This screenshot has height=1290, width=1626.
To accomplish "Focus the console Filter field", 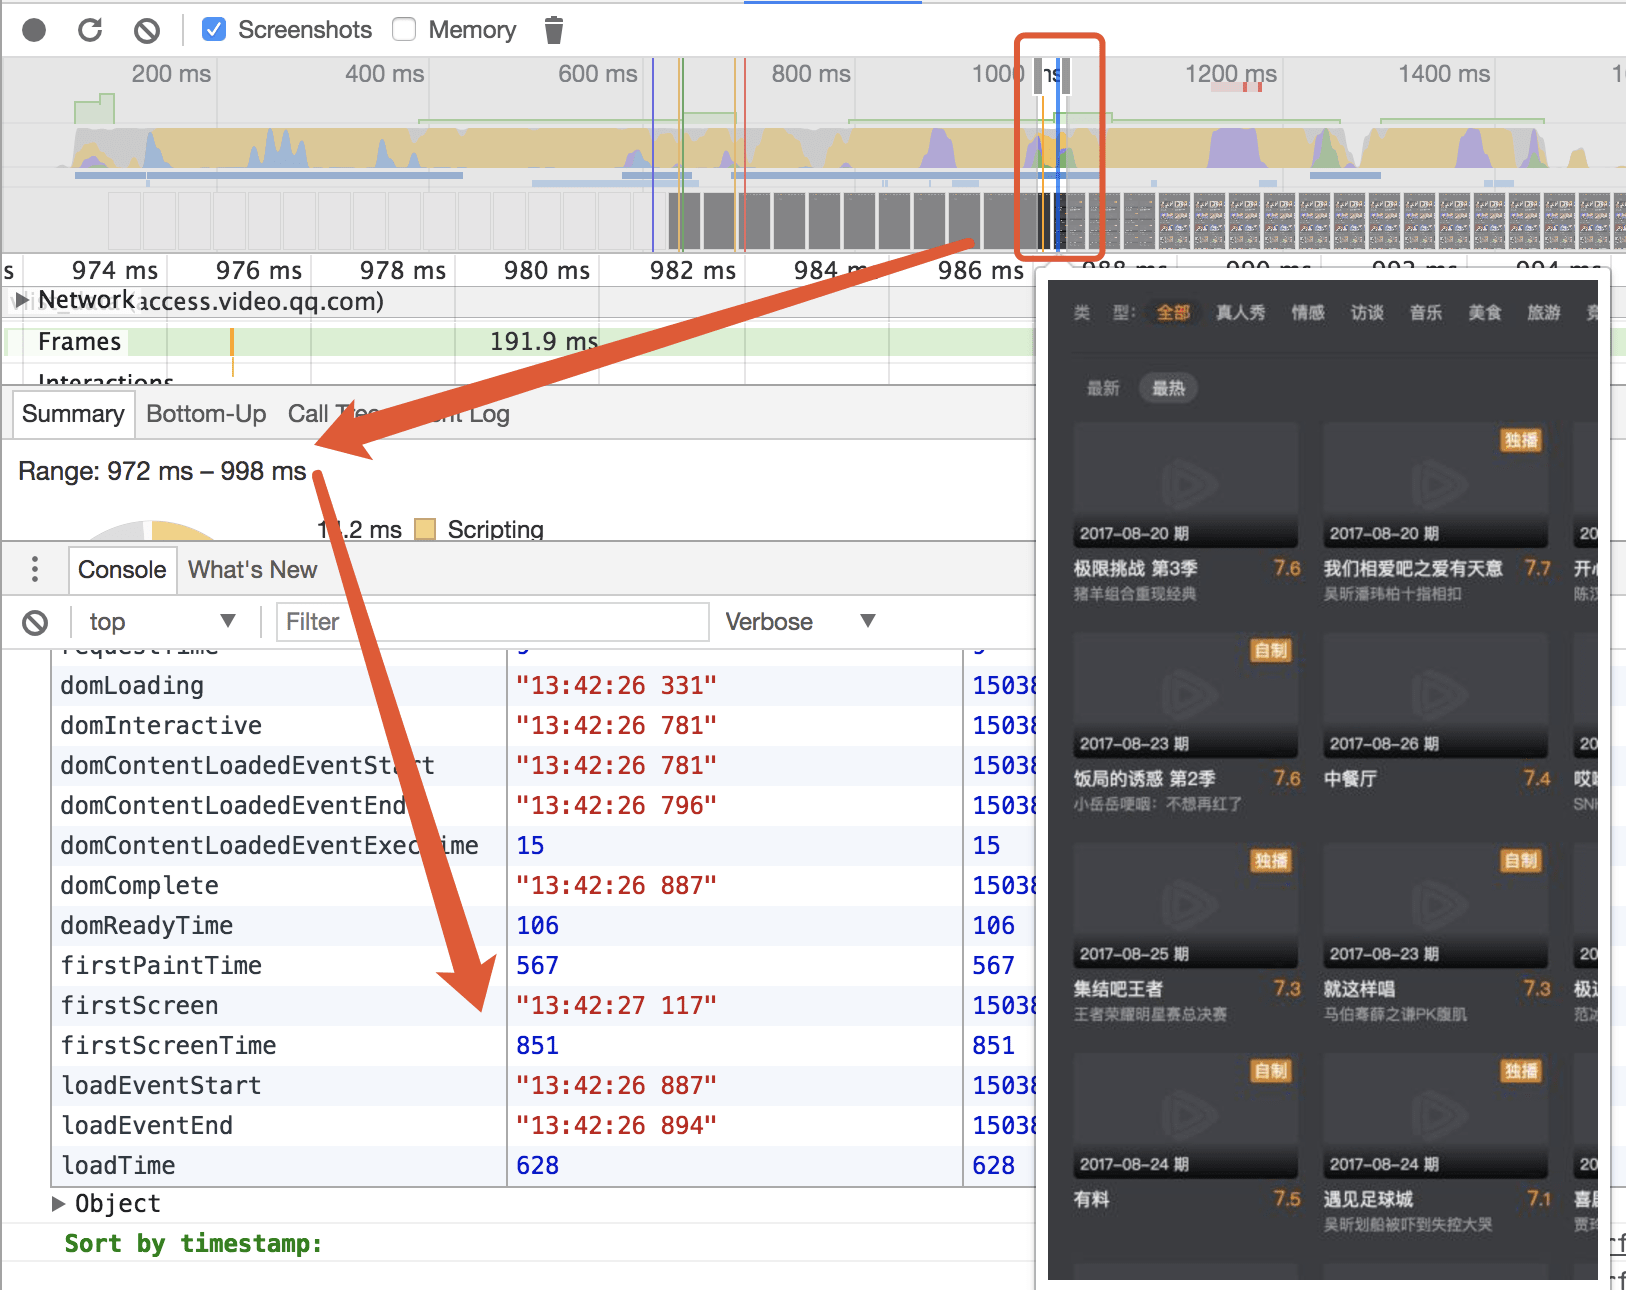I will (x=493, y=622).
